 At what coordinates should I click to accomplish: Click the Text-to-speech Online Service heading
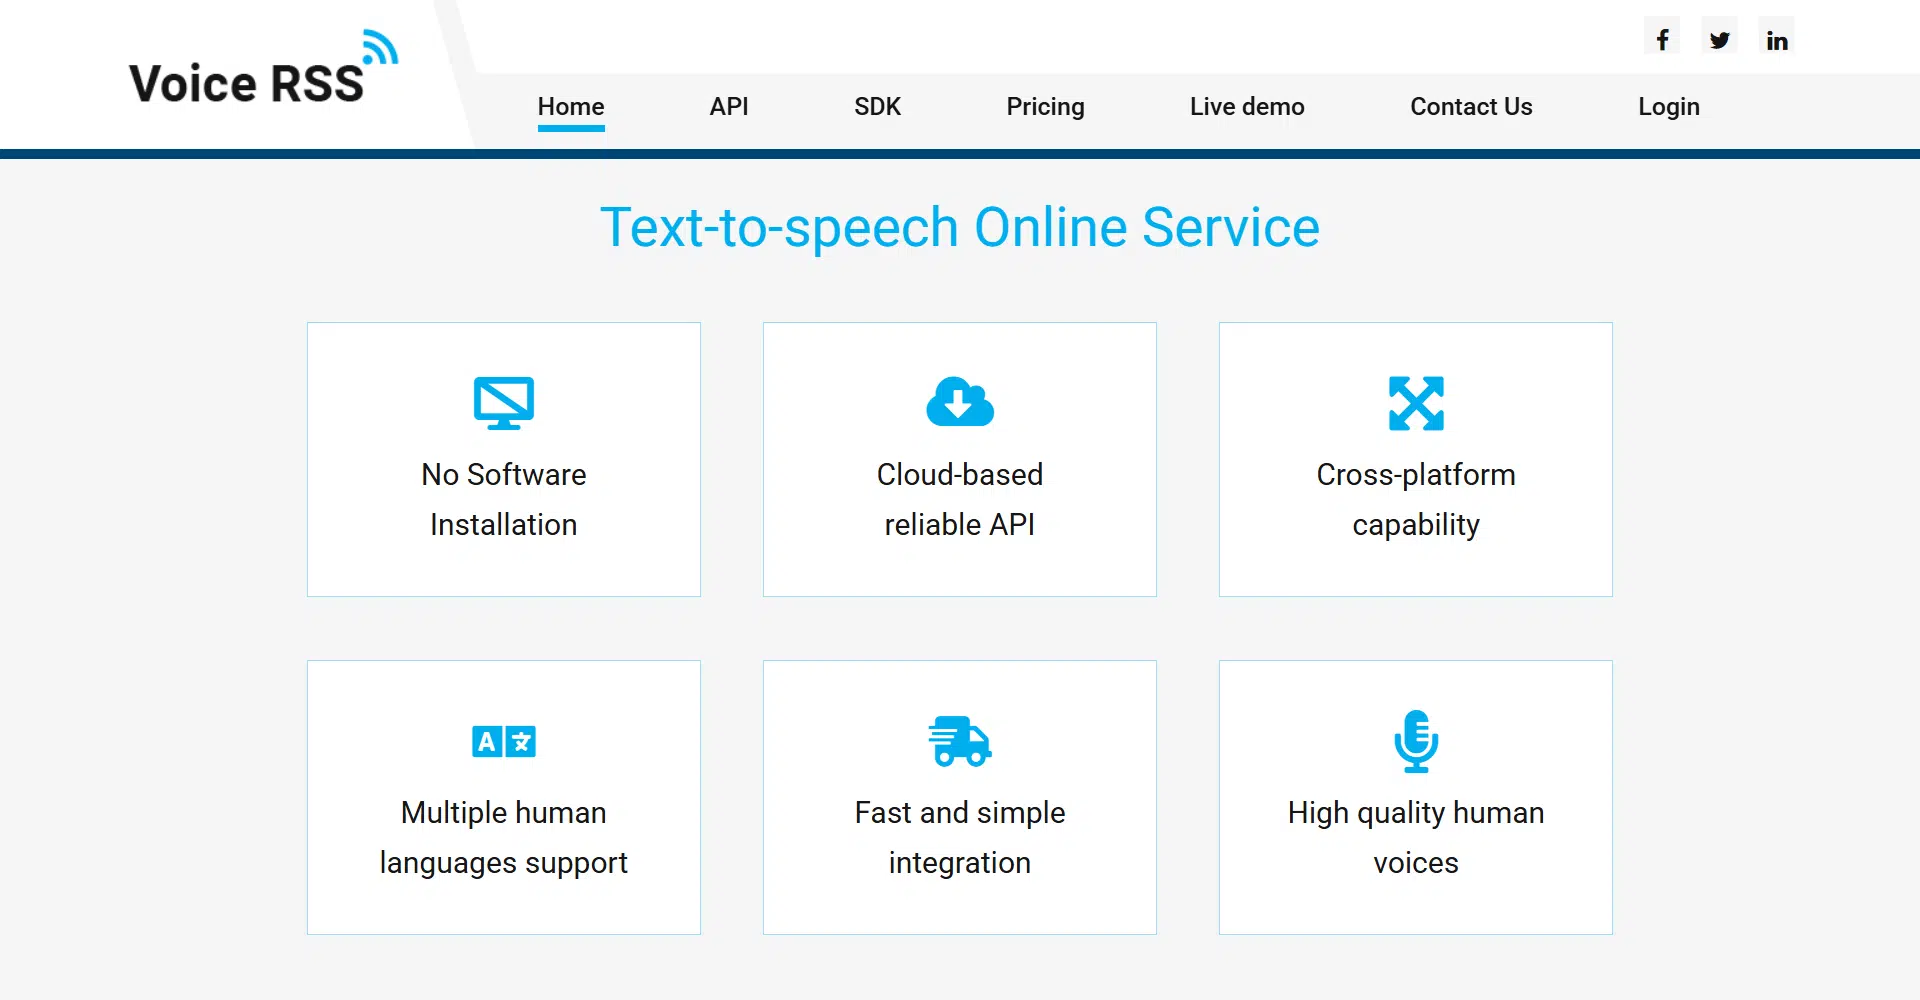tap(960, 227)
